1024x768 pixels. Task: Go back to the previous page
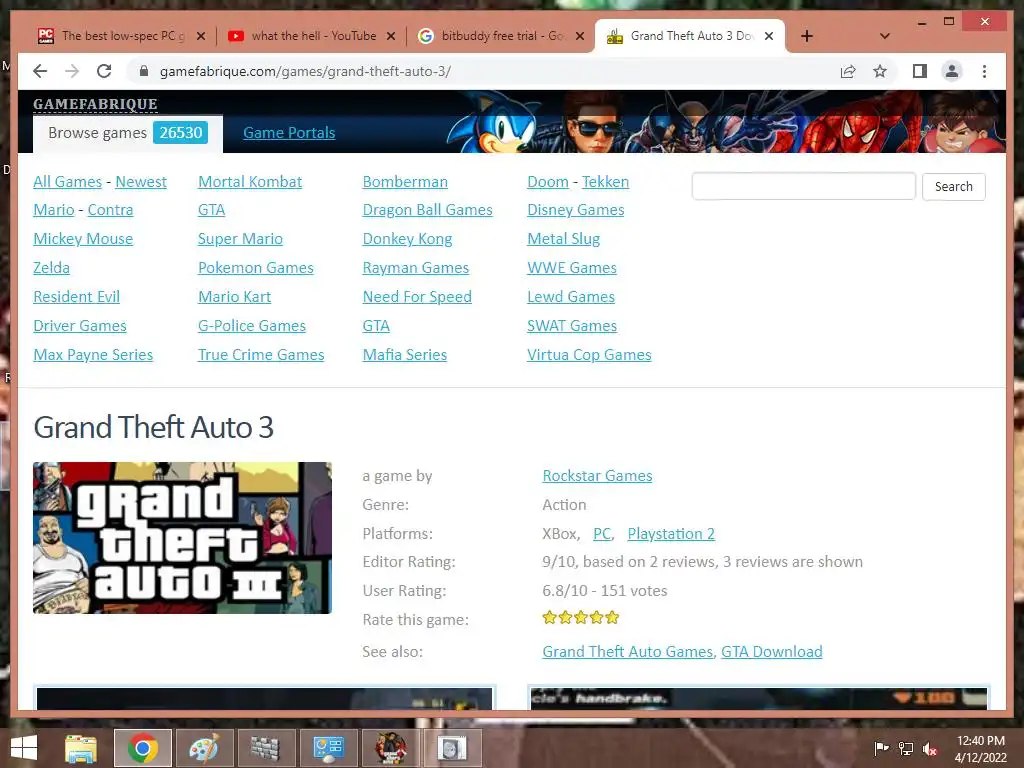[40, 71]
